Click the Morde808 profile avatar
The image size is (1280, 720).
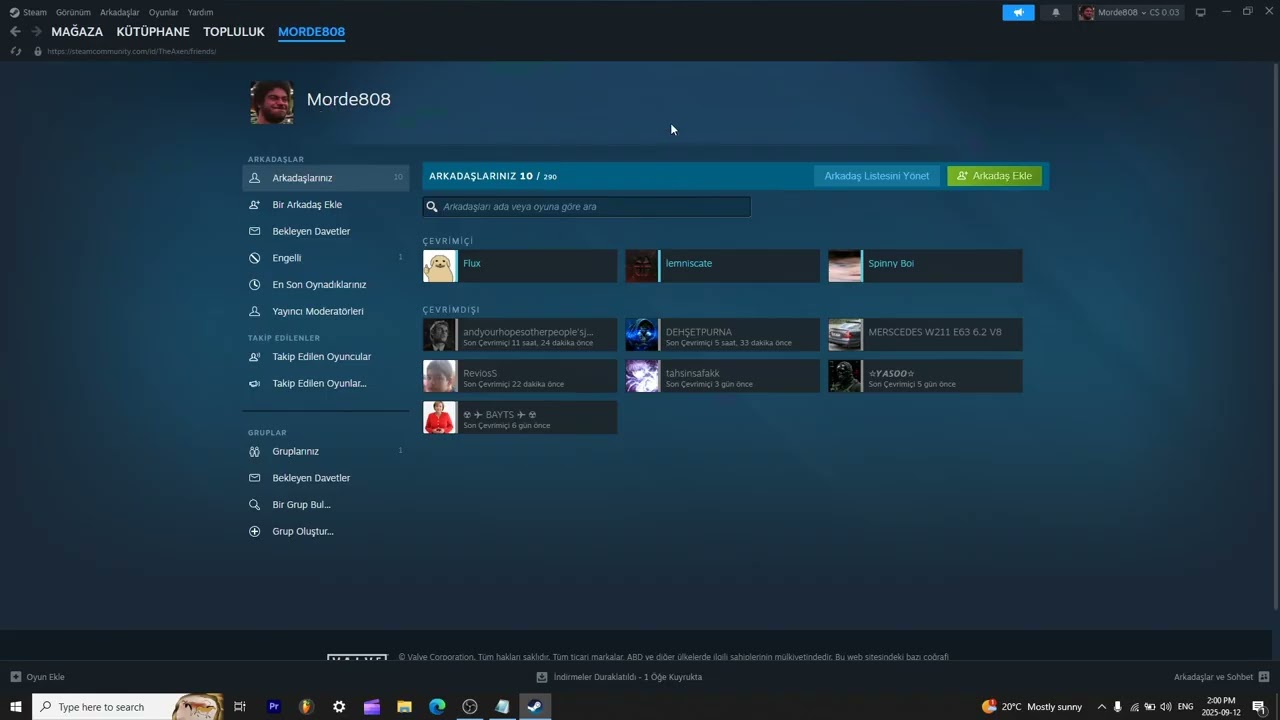tap(272, 102)
